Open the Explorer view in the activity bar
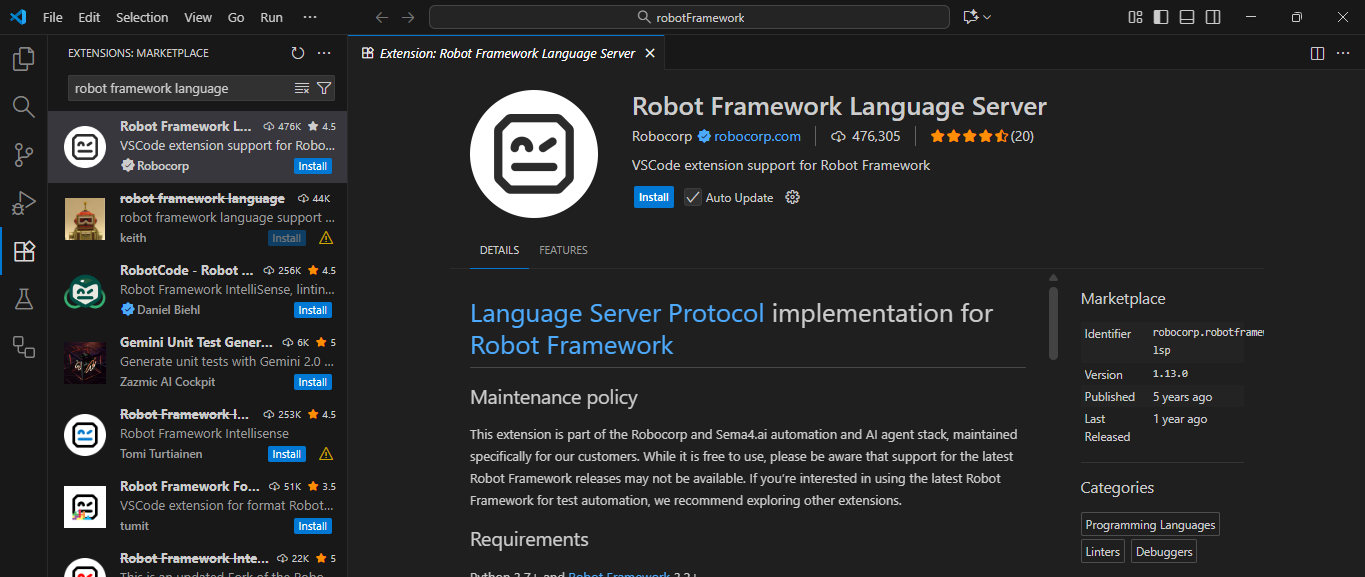This screenshot has height=577, width=1365. (x=23, y=59)
